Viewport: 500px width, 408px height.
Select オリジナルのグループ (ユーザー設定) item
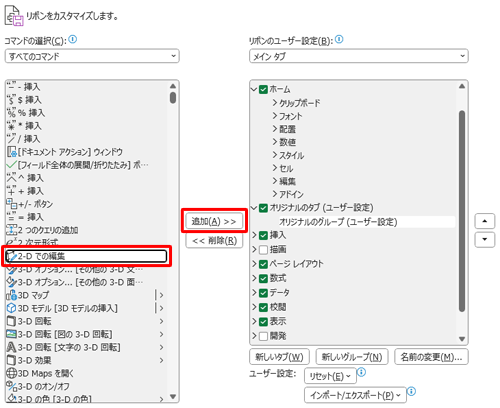[x=338, y=222]
